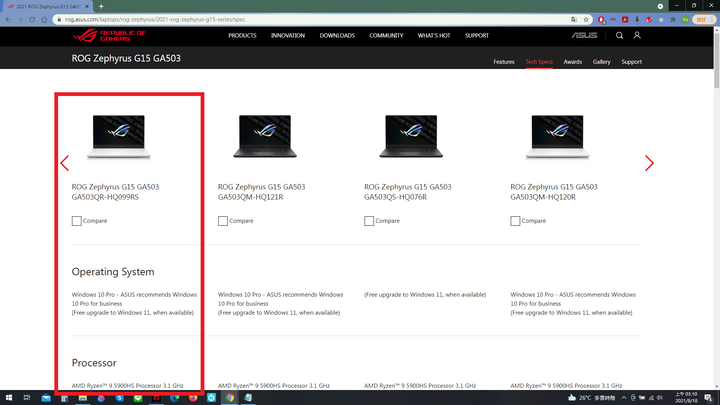Click the Republic of Gamers logo
The height and width of the screenshot is (405, 720).
109,35
